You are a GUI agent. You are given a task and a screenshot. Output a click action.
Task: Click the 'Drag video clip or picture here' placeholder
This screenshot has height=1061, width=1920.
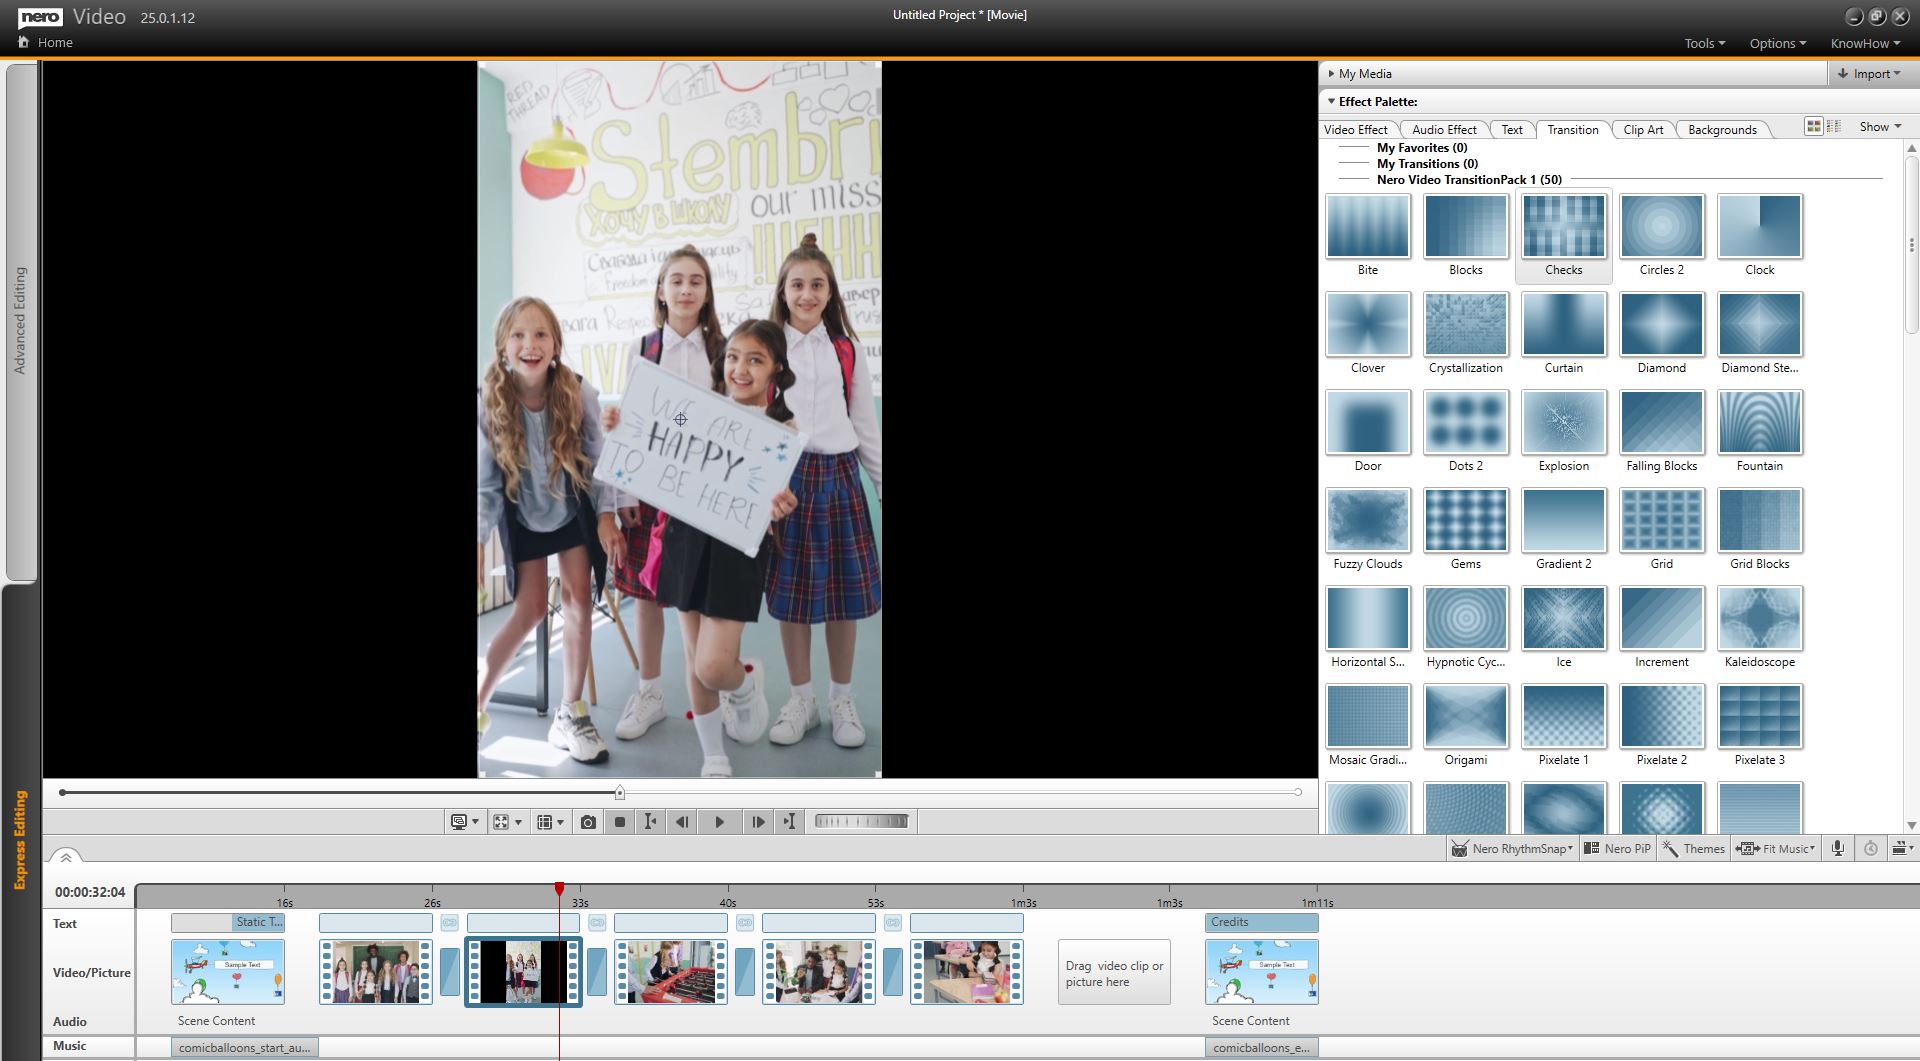[1114, 972]
